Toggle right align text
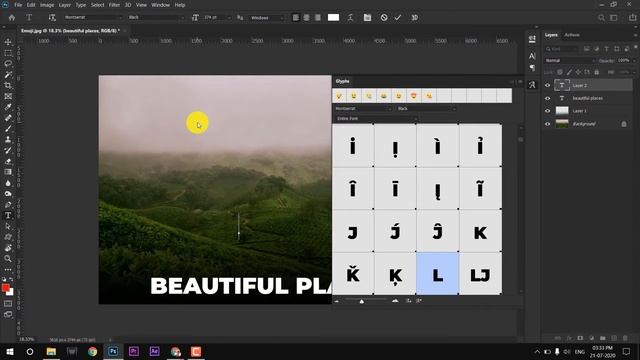Screen dimensions: 640x360 pyautogui.click(x=318, y=18)
